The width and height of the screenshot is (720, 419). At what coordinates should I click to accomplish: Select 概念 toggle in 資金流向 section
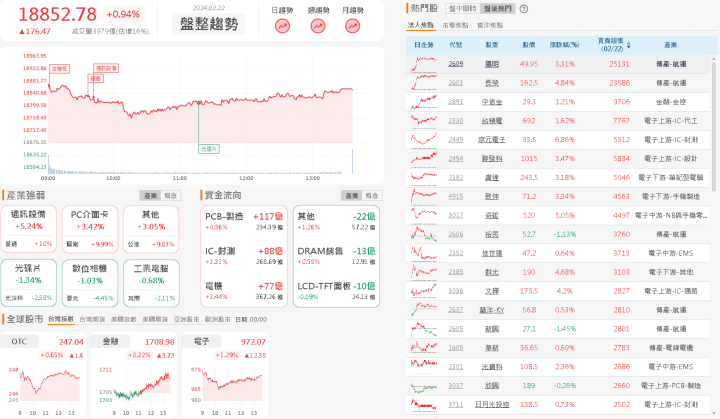[x=372, y=196]
